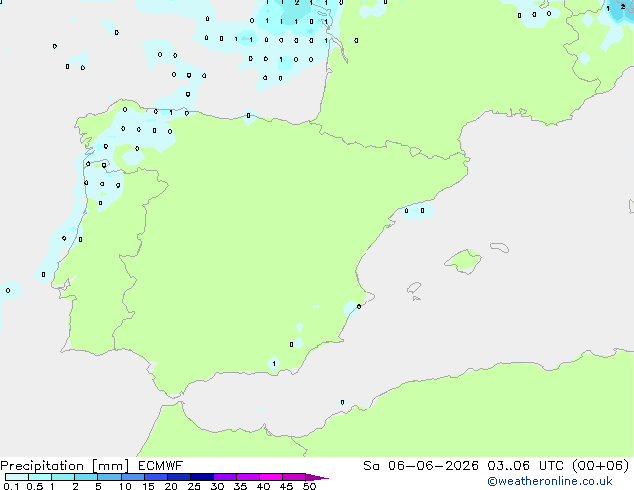Image resolution: width=634 pixels, height=490 pixels.
Task: Click legend value '25'
Action: (194, 486)
